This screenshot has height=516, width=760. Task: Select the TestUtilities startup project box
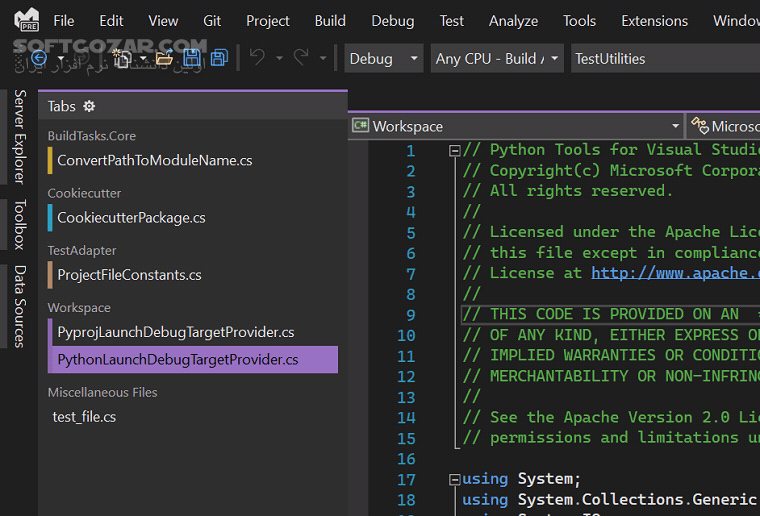[x=665, y=59]
